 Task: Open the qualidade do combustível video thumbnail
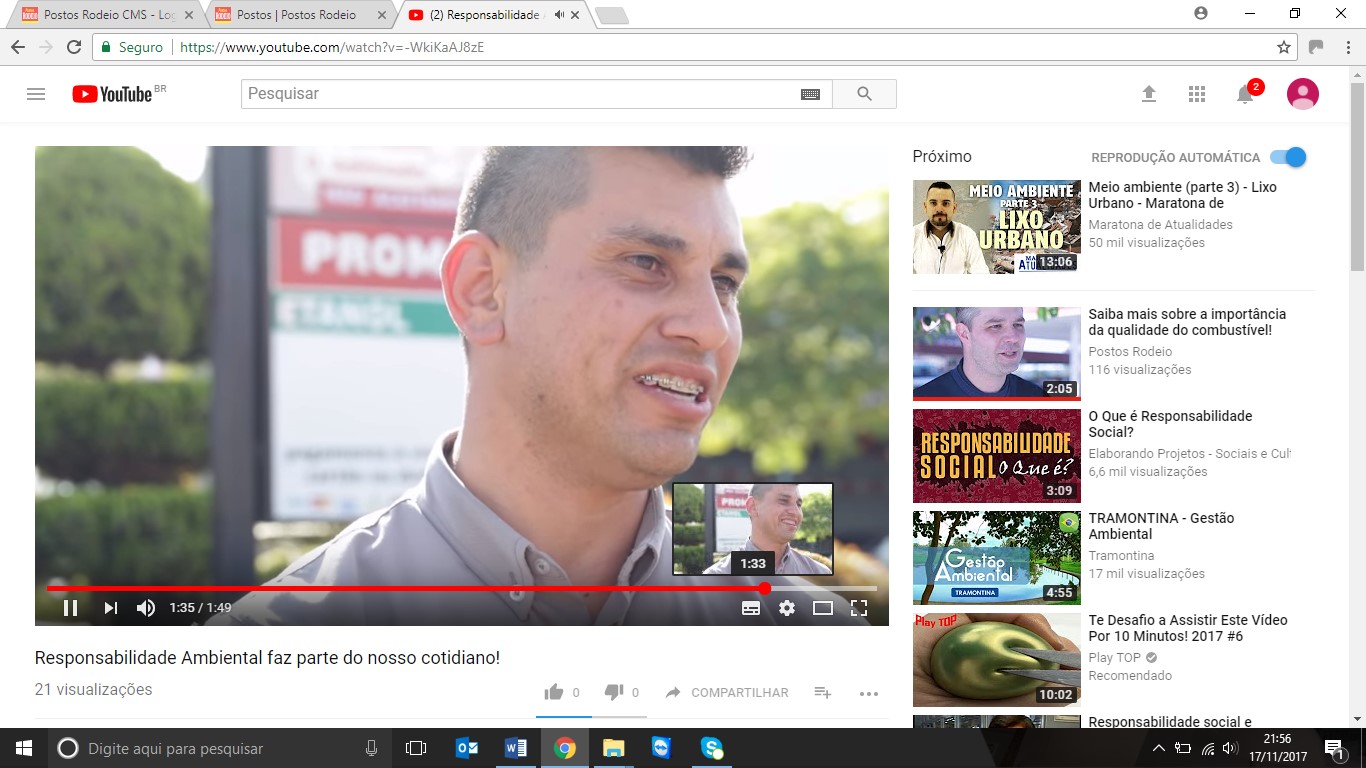[997, 354]
